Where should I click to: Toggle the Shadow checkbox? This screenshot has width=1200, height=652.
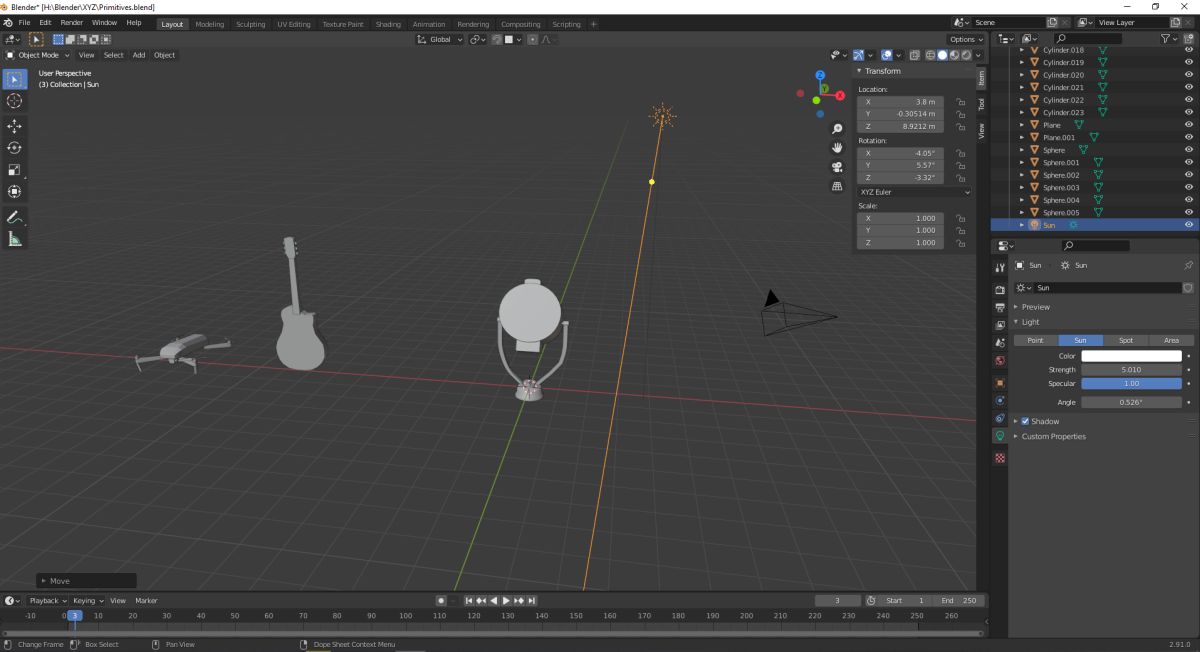tap(1025, 421)
